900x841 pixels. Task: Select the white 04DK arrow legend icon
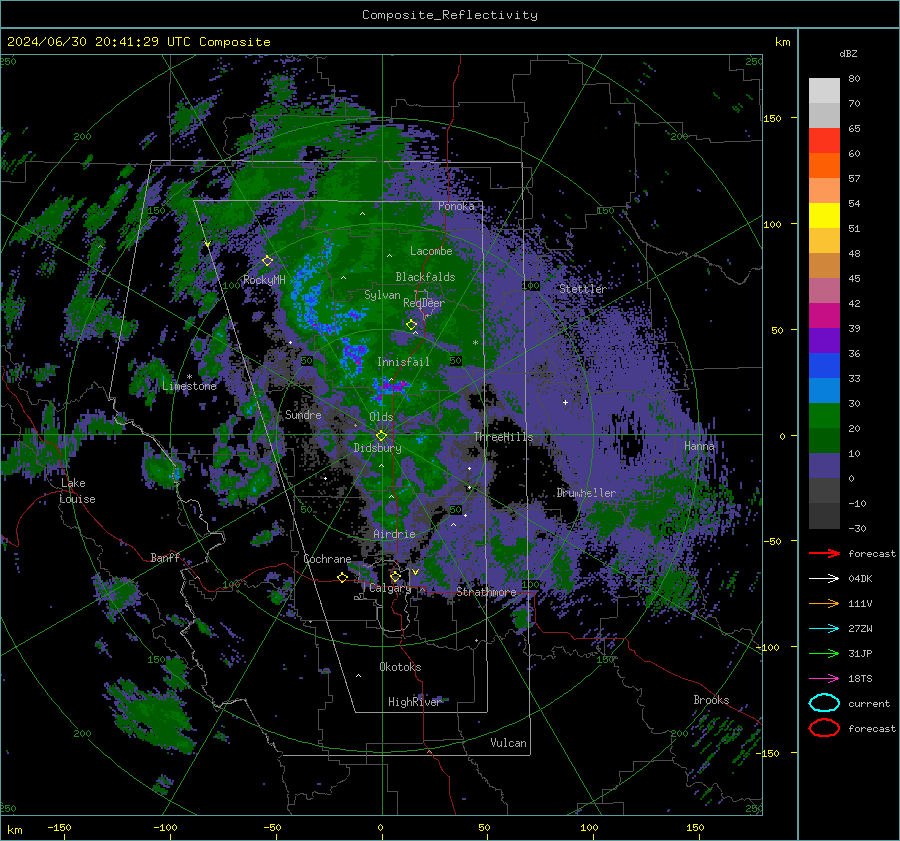pyautogui.click(x=824, y=579)
